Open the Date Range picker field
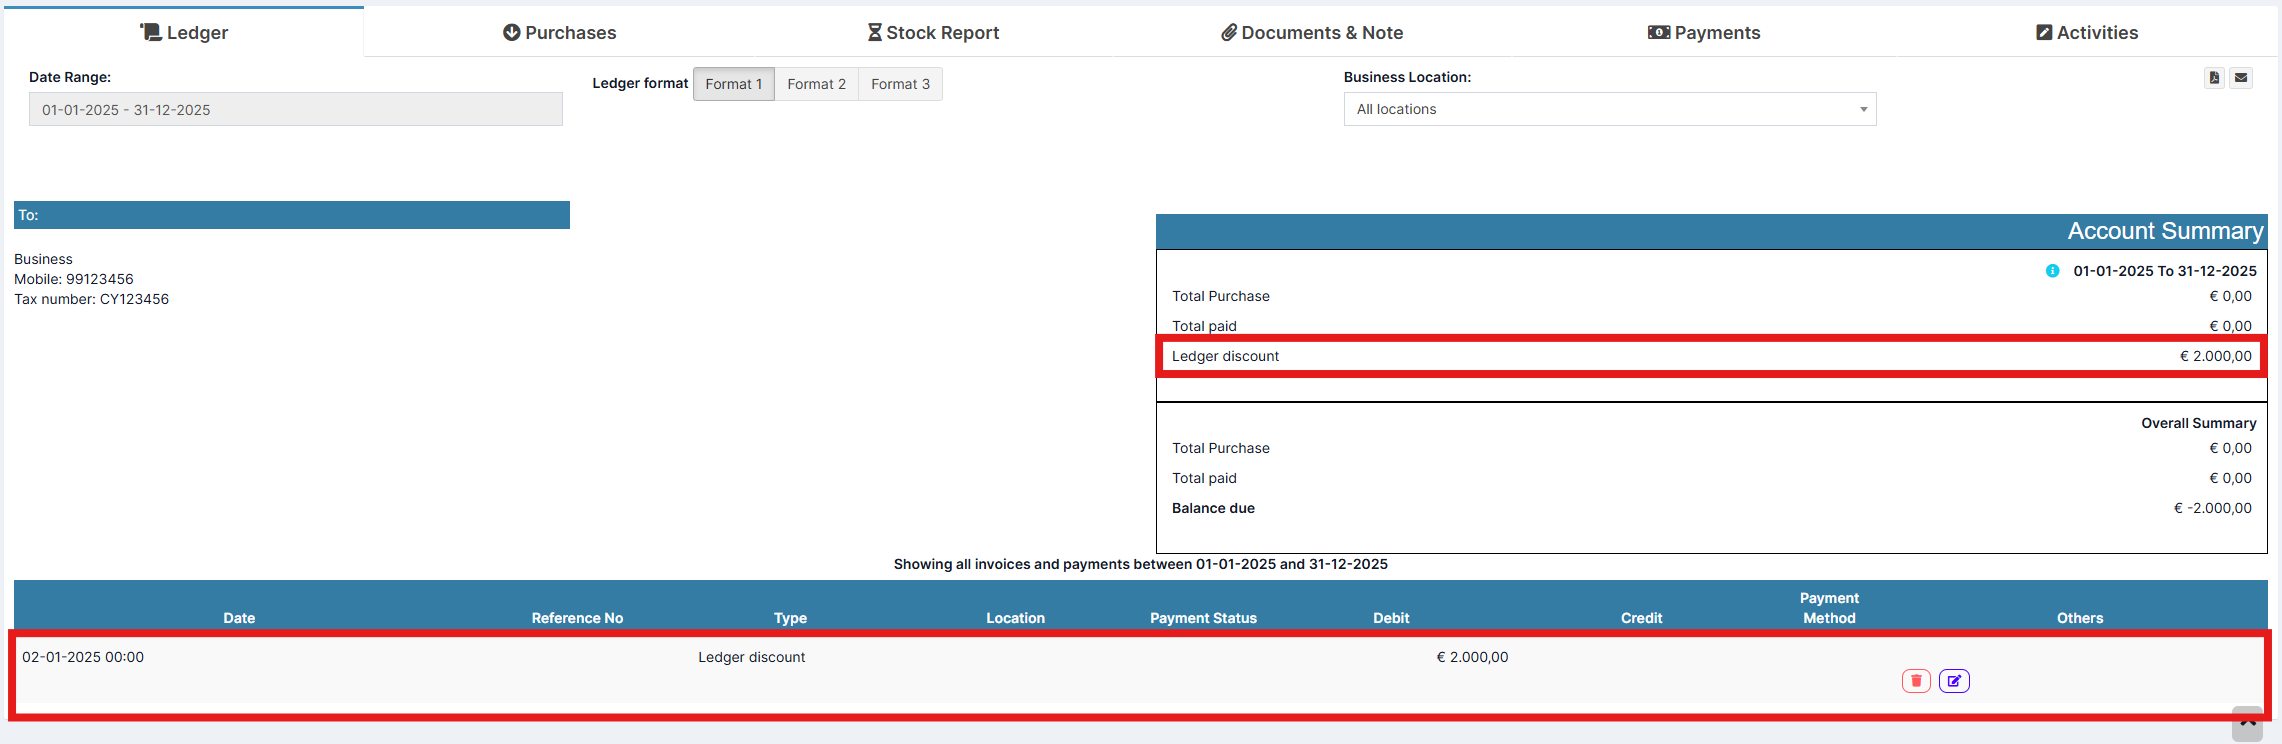2282x744 pixels. coord(295,110)
